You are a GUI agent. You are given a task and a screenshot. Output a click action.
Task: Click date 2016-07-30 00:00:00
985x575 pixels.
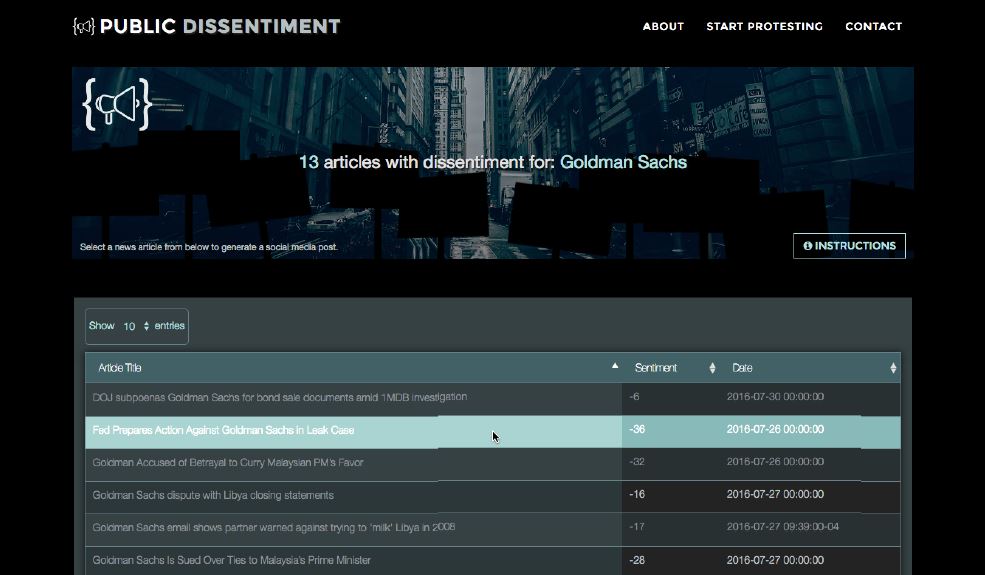[775, 397]
